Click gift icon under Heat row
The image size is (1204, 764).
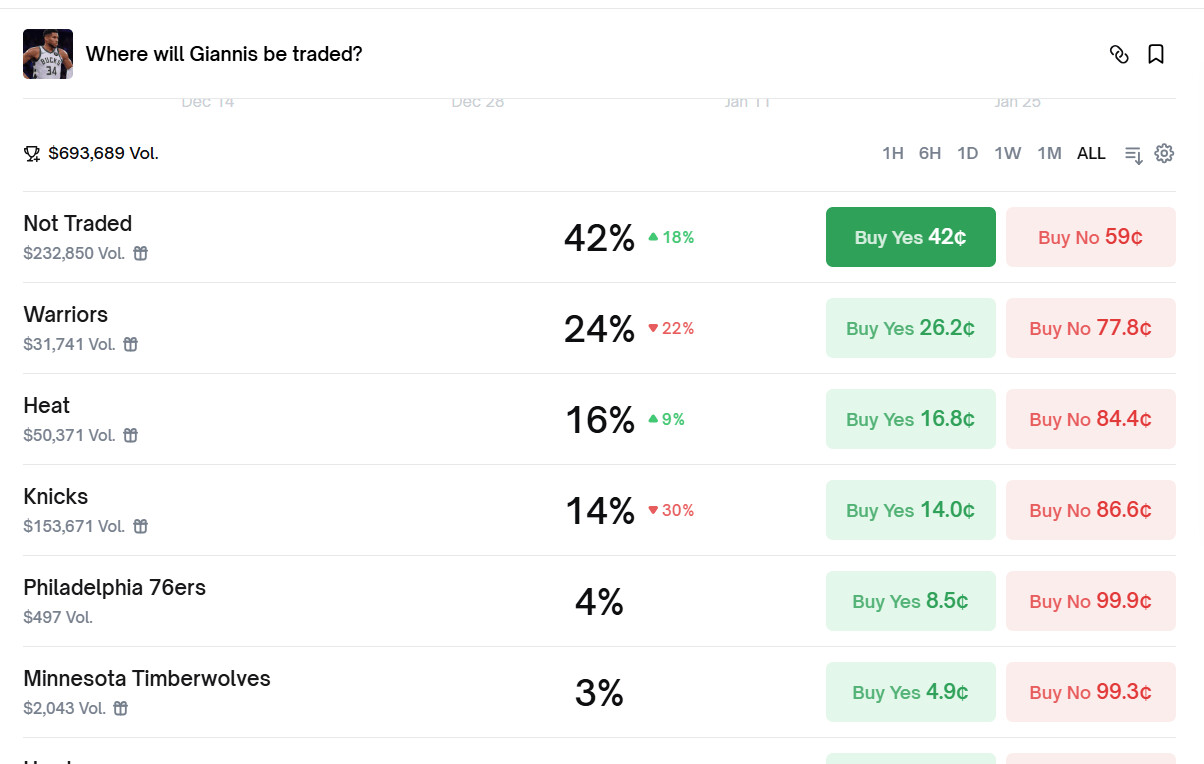tap(131, 435)
